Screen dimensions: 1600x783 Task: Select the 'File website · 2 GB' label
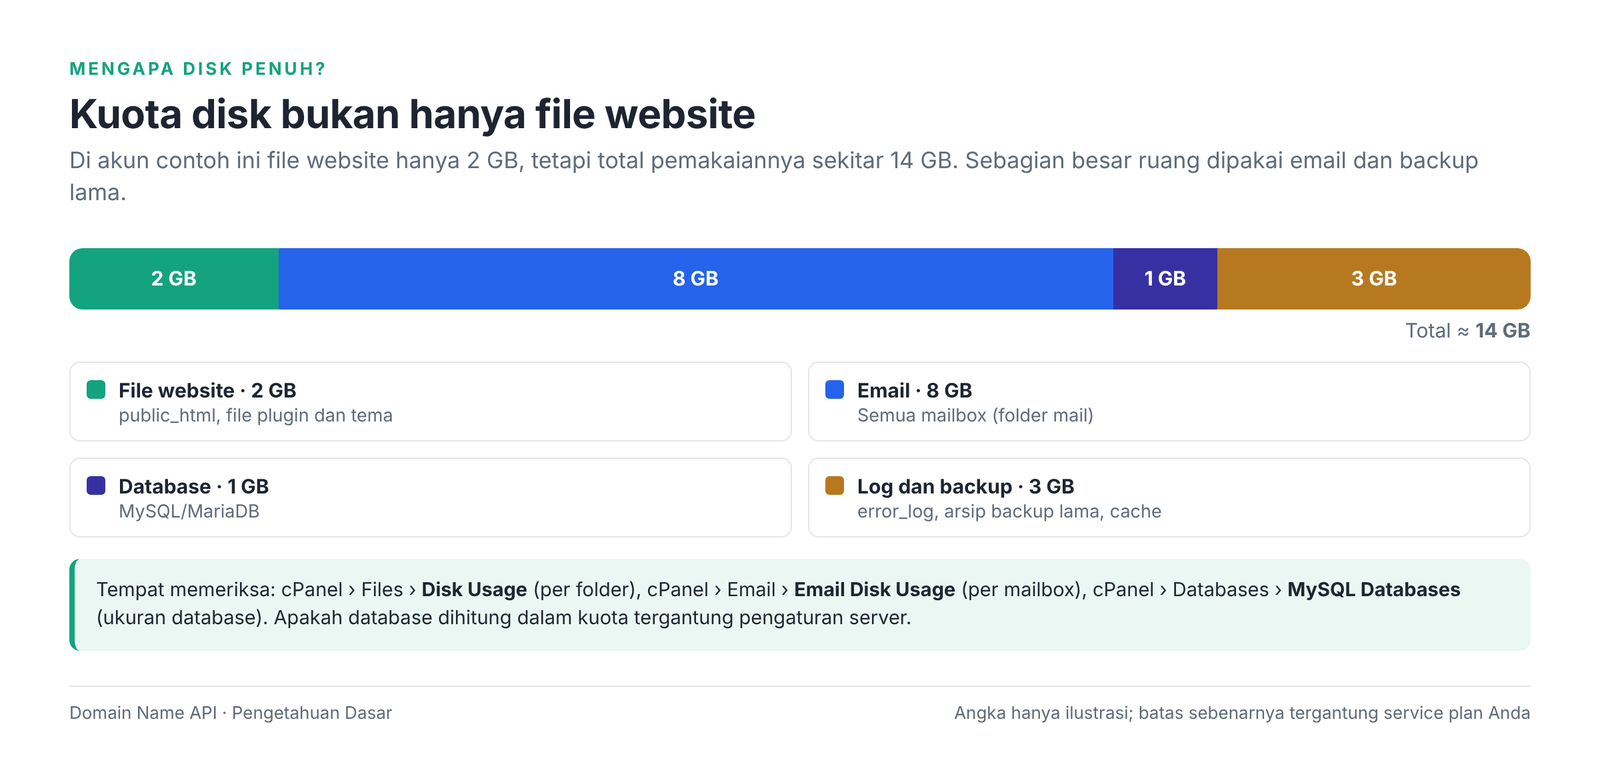207,391
